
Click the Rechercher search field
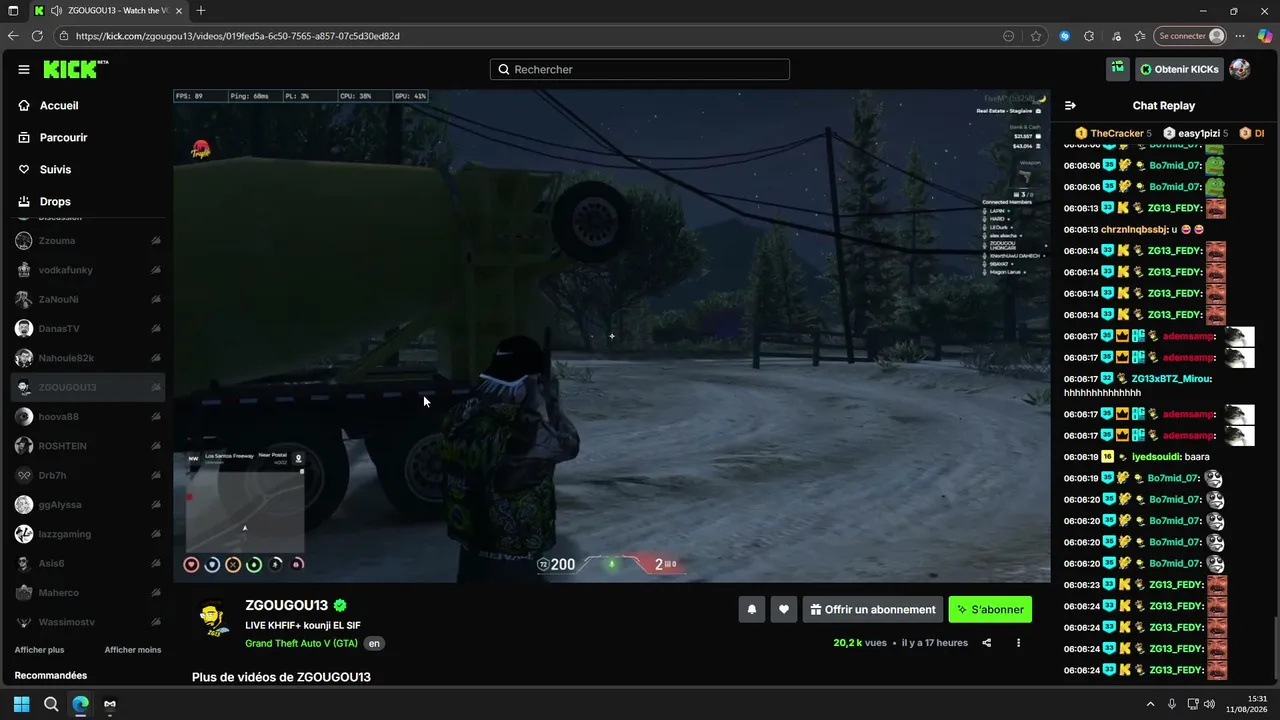pyautogui.click(x=640, y=69)
